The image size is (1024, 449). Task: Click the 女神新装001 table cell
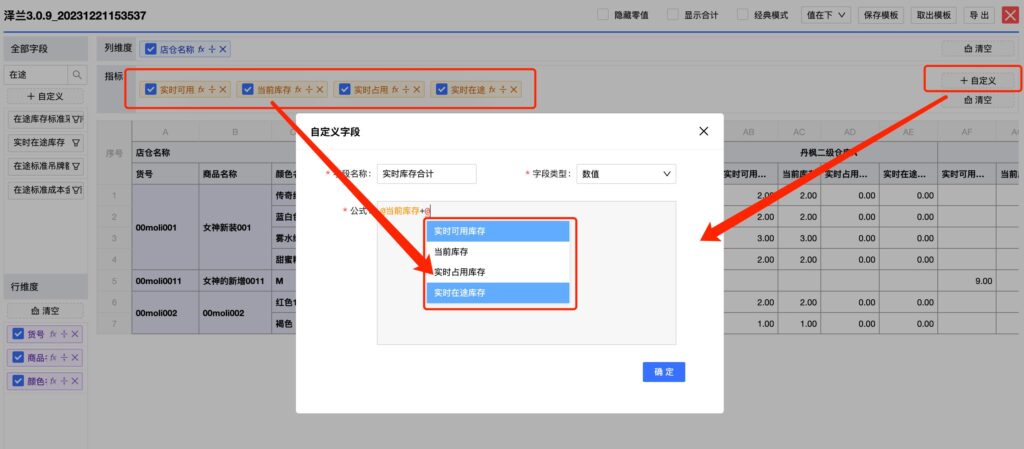(x=235, y=228)
